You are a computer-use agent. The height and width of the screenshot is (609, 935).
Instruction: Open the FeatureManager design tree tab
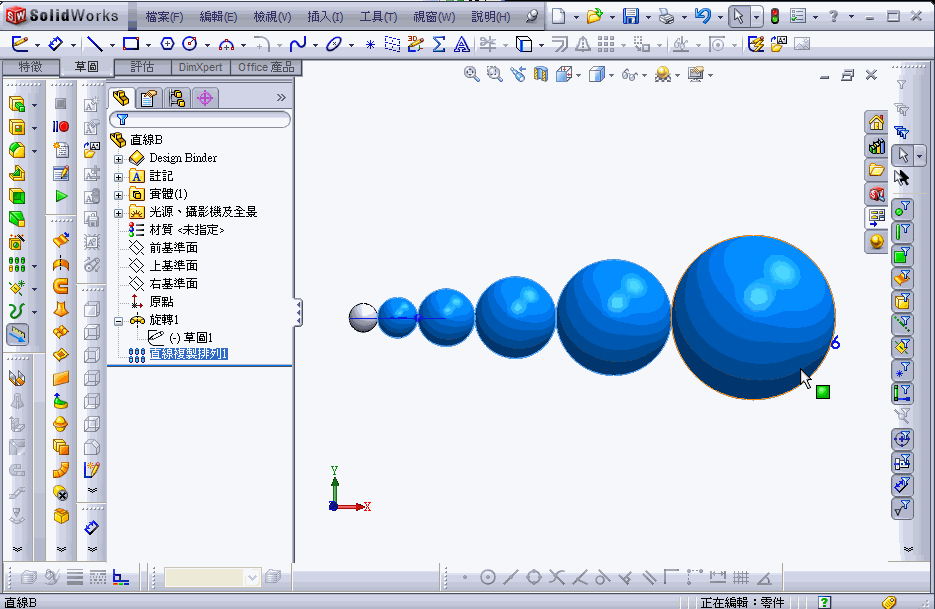click(x=121, y=98)
